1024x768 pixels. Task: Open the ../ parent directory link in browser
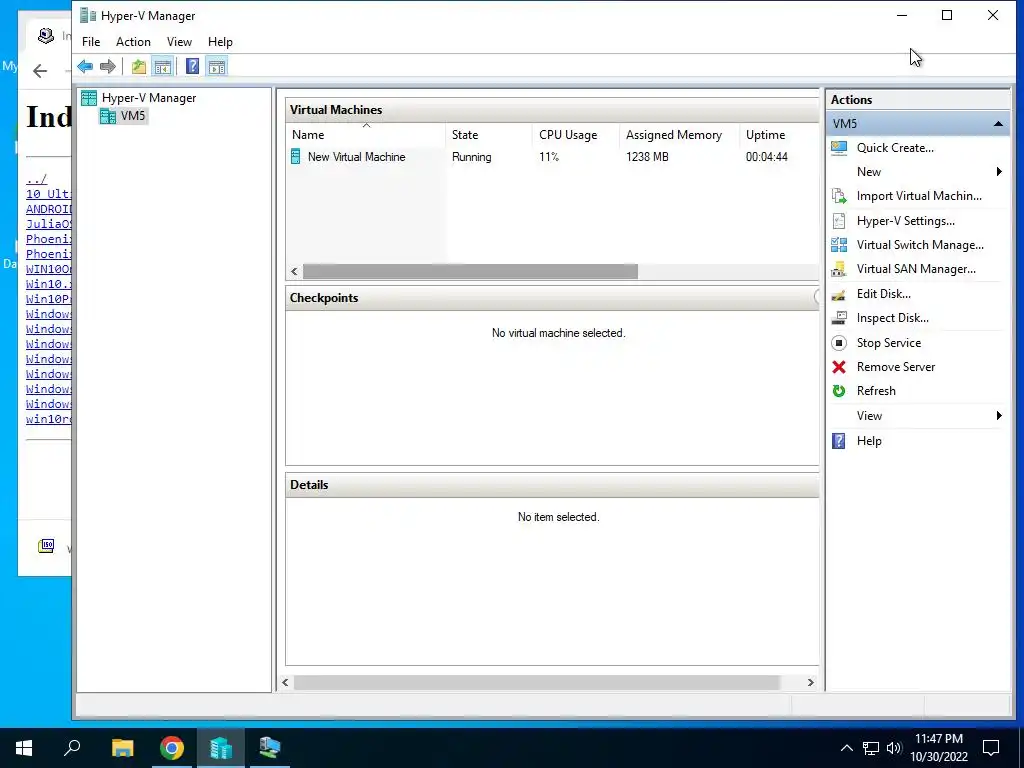(37, 179)
